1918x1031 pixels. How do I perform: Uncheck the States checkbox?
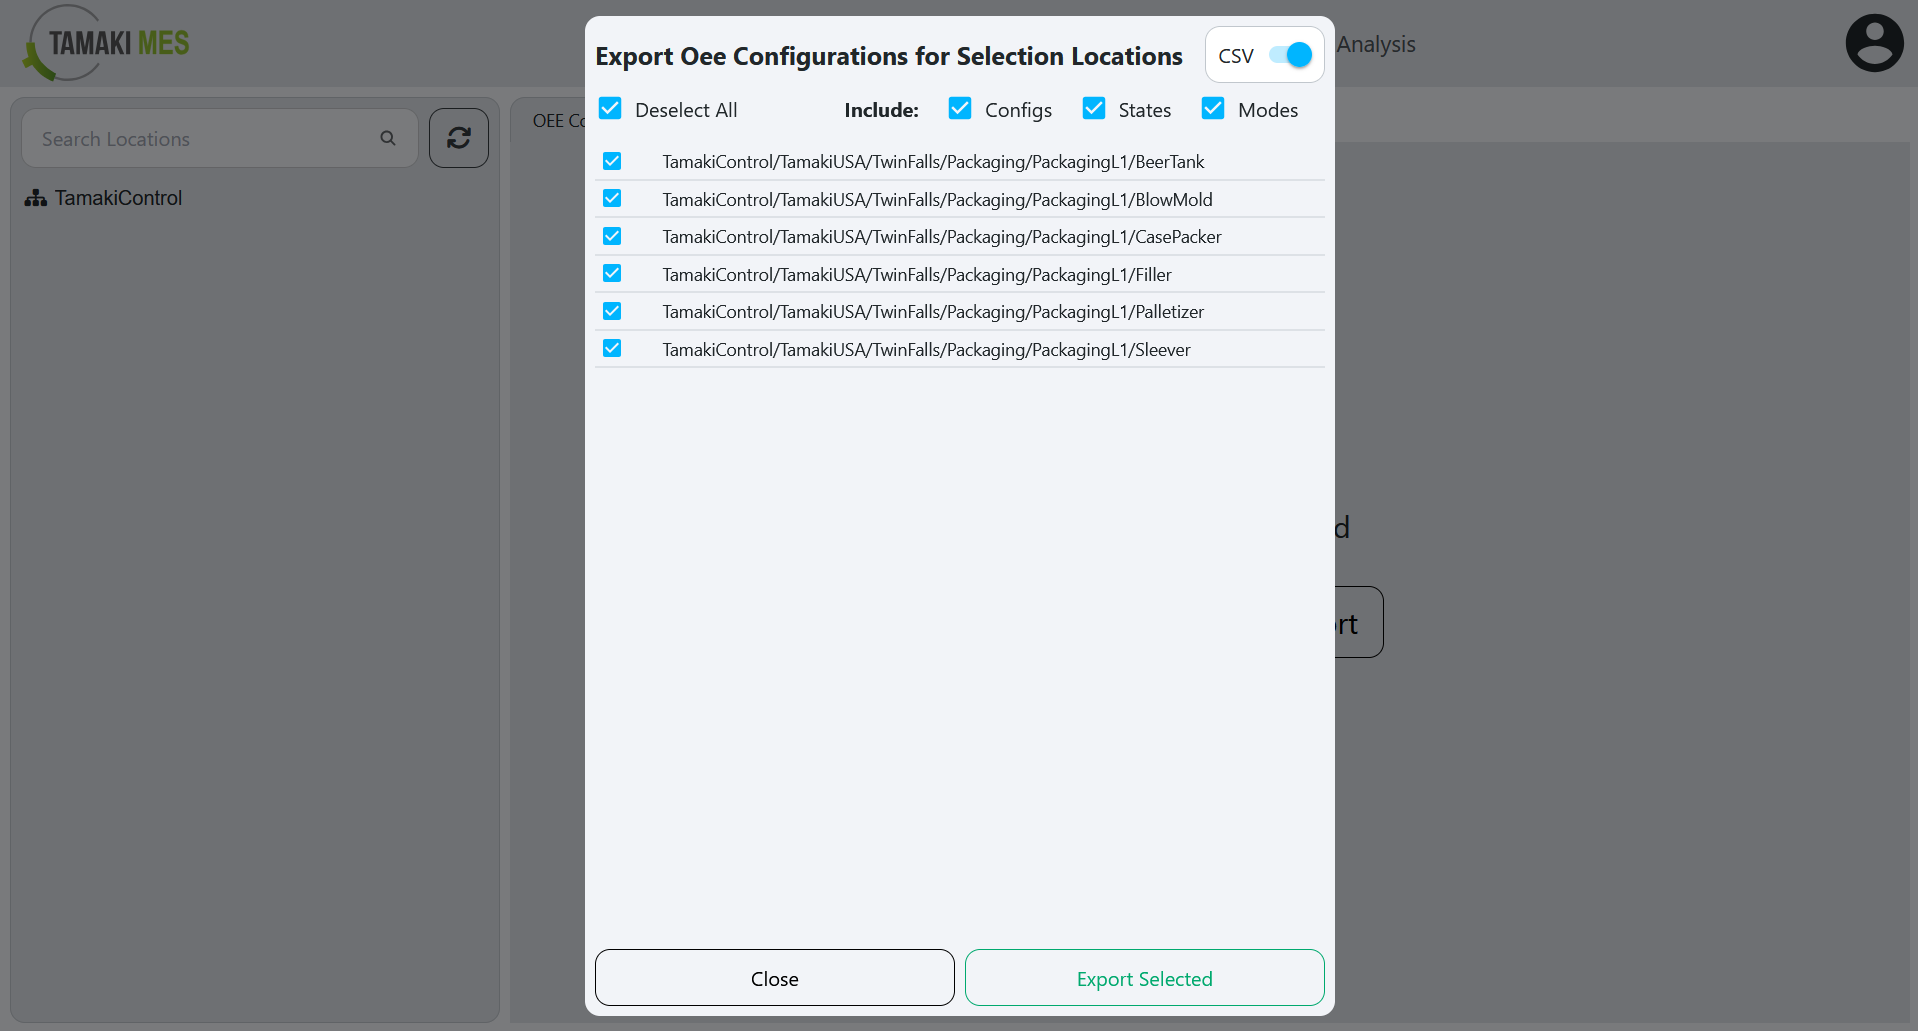click(x=1093, y=107)
